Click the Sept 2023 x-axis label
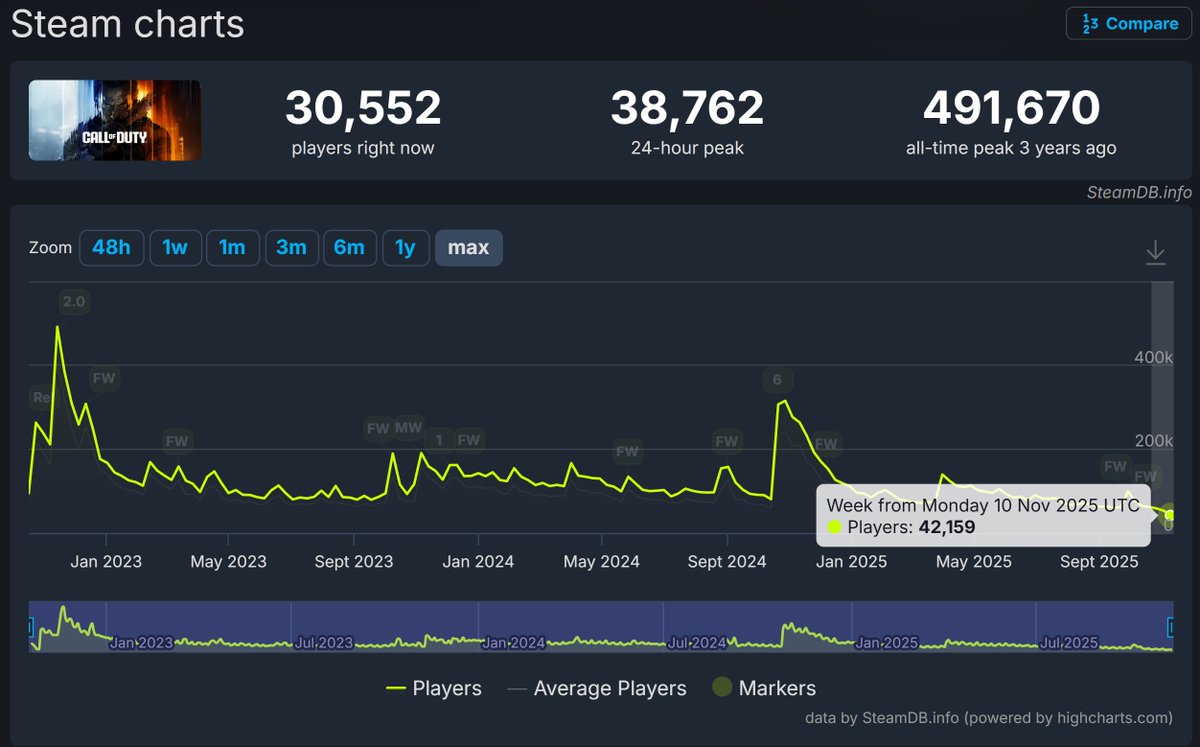 click(x=353, y=561)
